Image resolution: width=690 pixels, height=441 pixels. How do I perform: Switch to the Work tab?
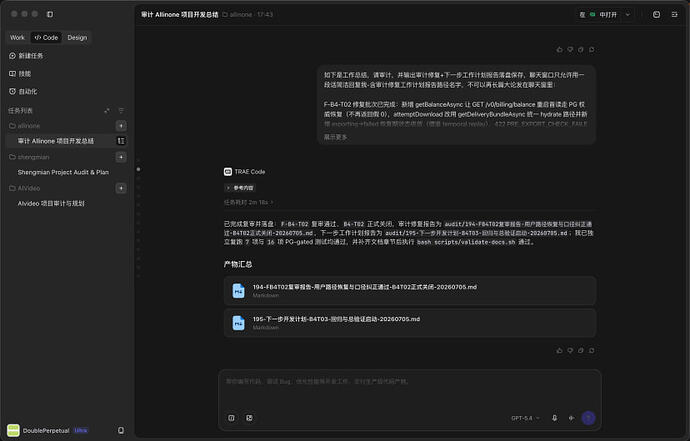pyautogui.click(x=18, y=37)
